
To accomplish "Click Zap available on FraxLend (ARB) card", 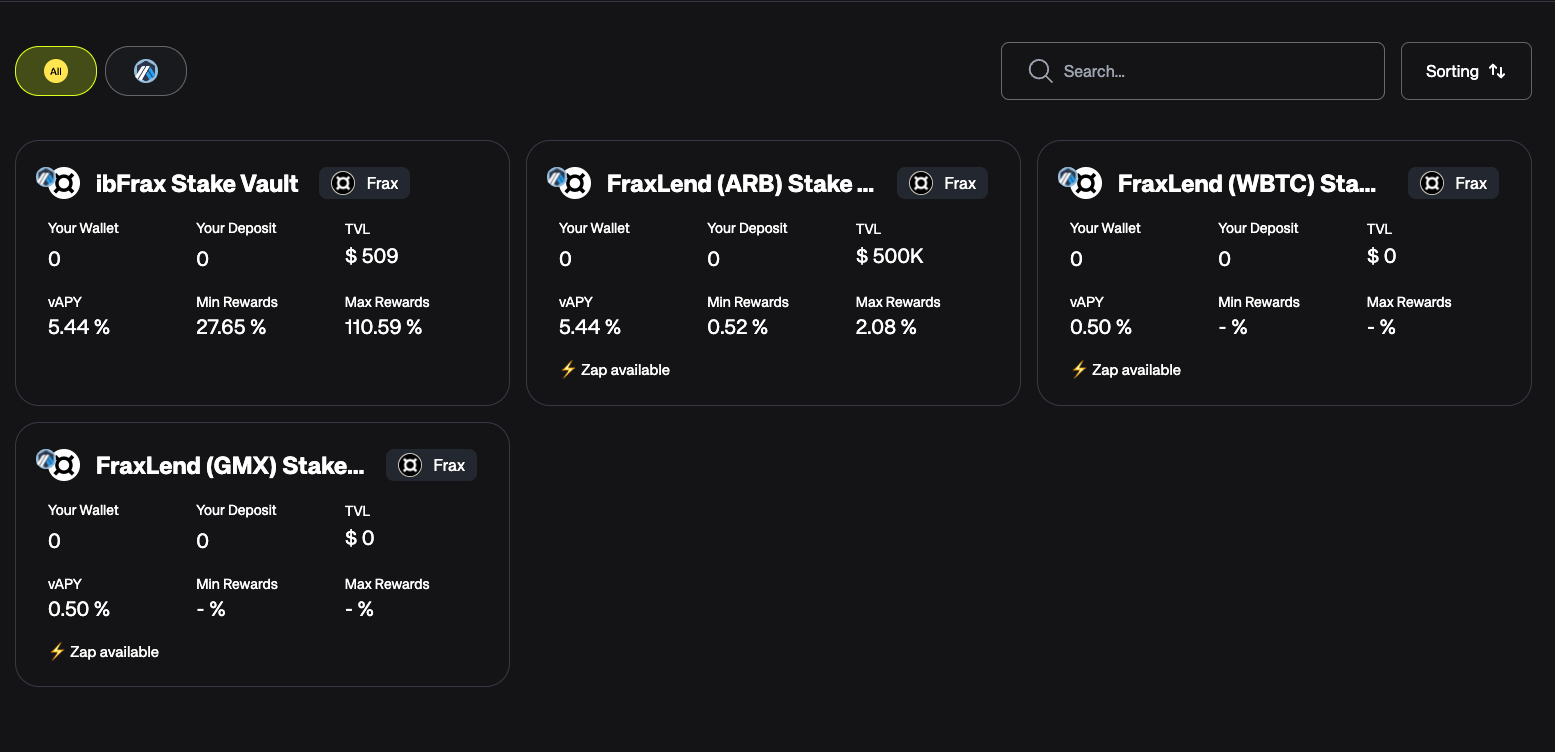I will coord(615,370).
